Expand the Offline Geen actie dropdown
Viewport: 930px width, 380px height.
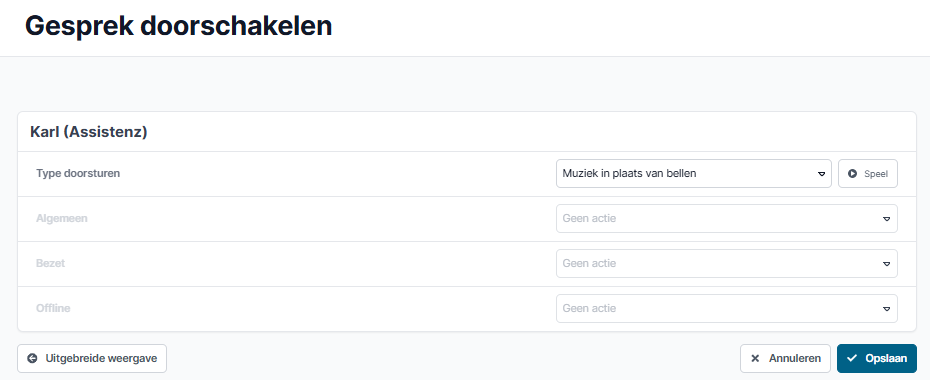click(727, 309)
